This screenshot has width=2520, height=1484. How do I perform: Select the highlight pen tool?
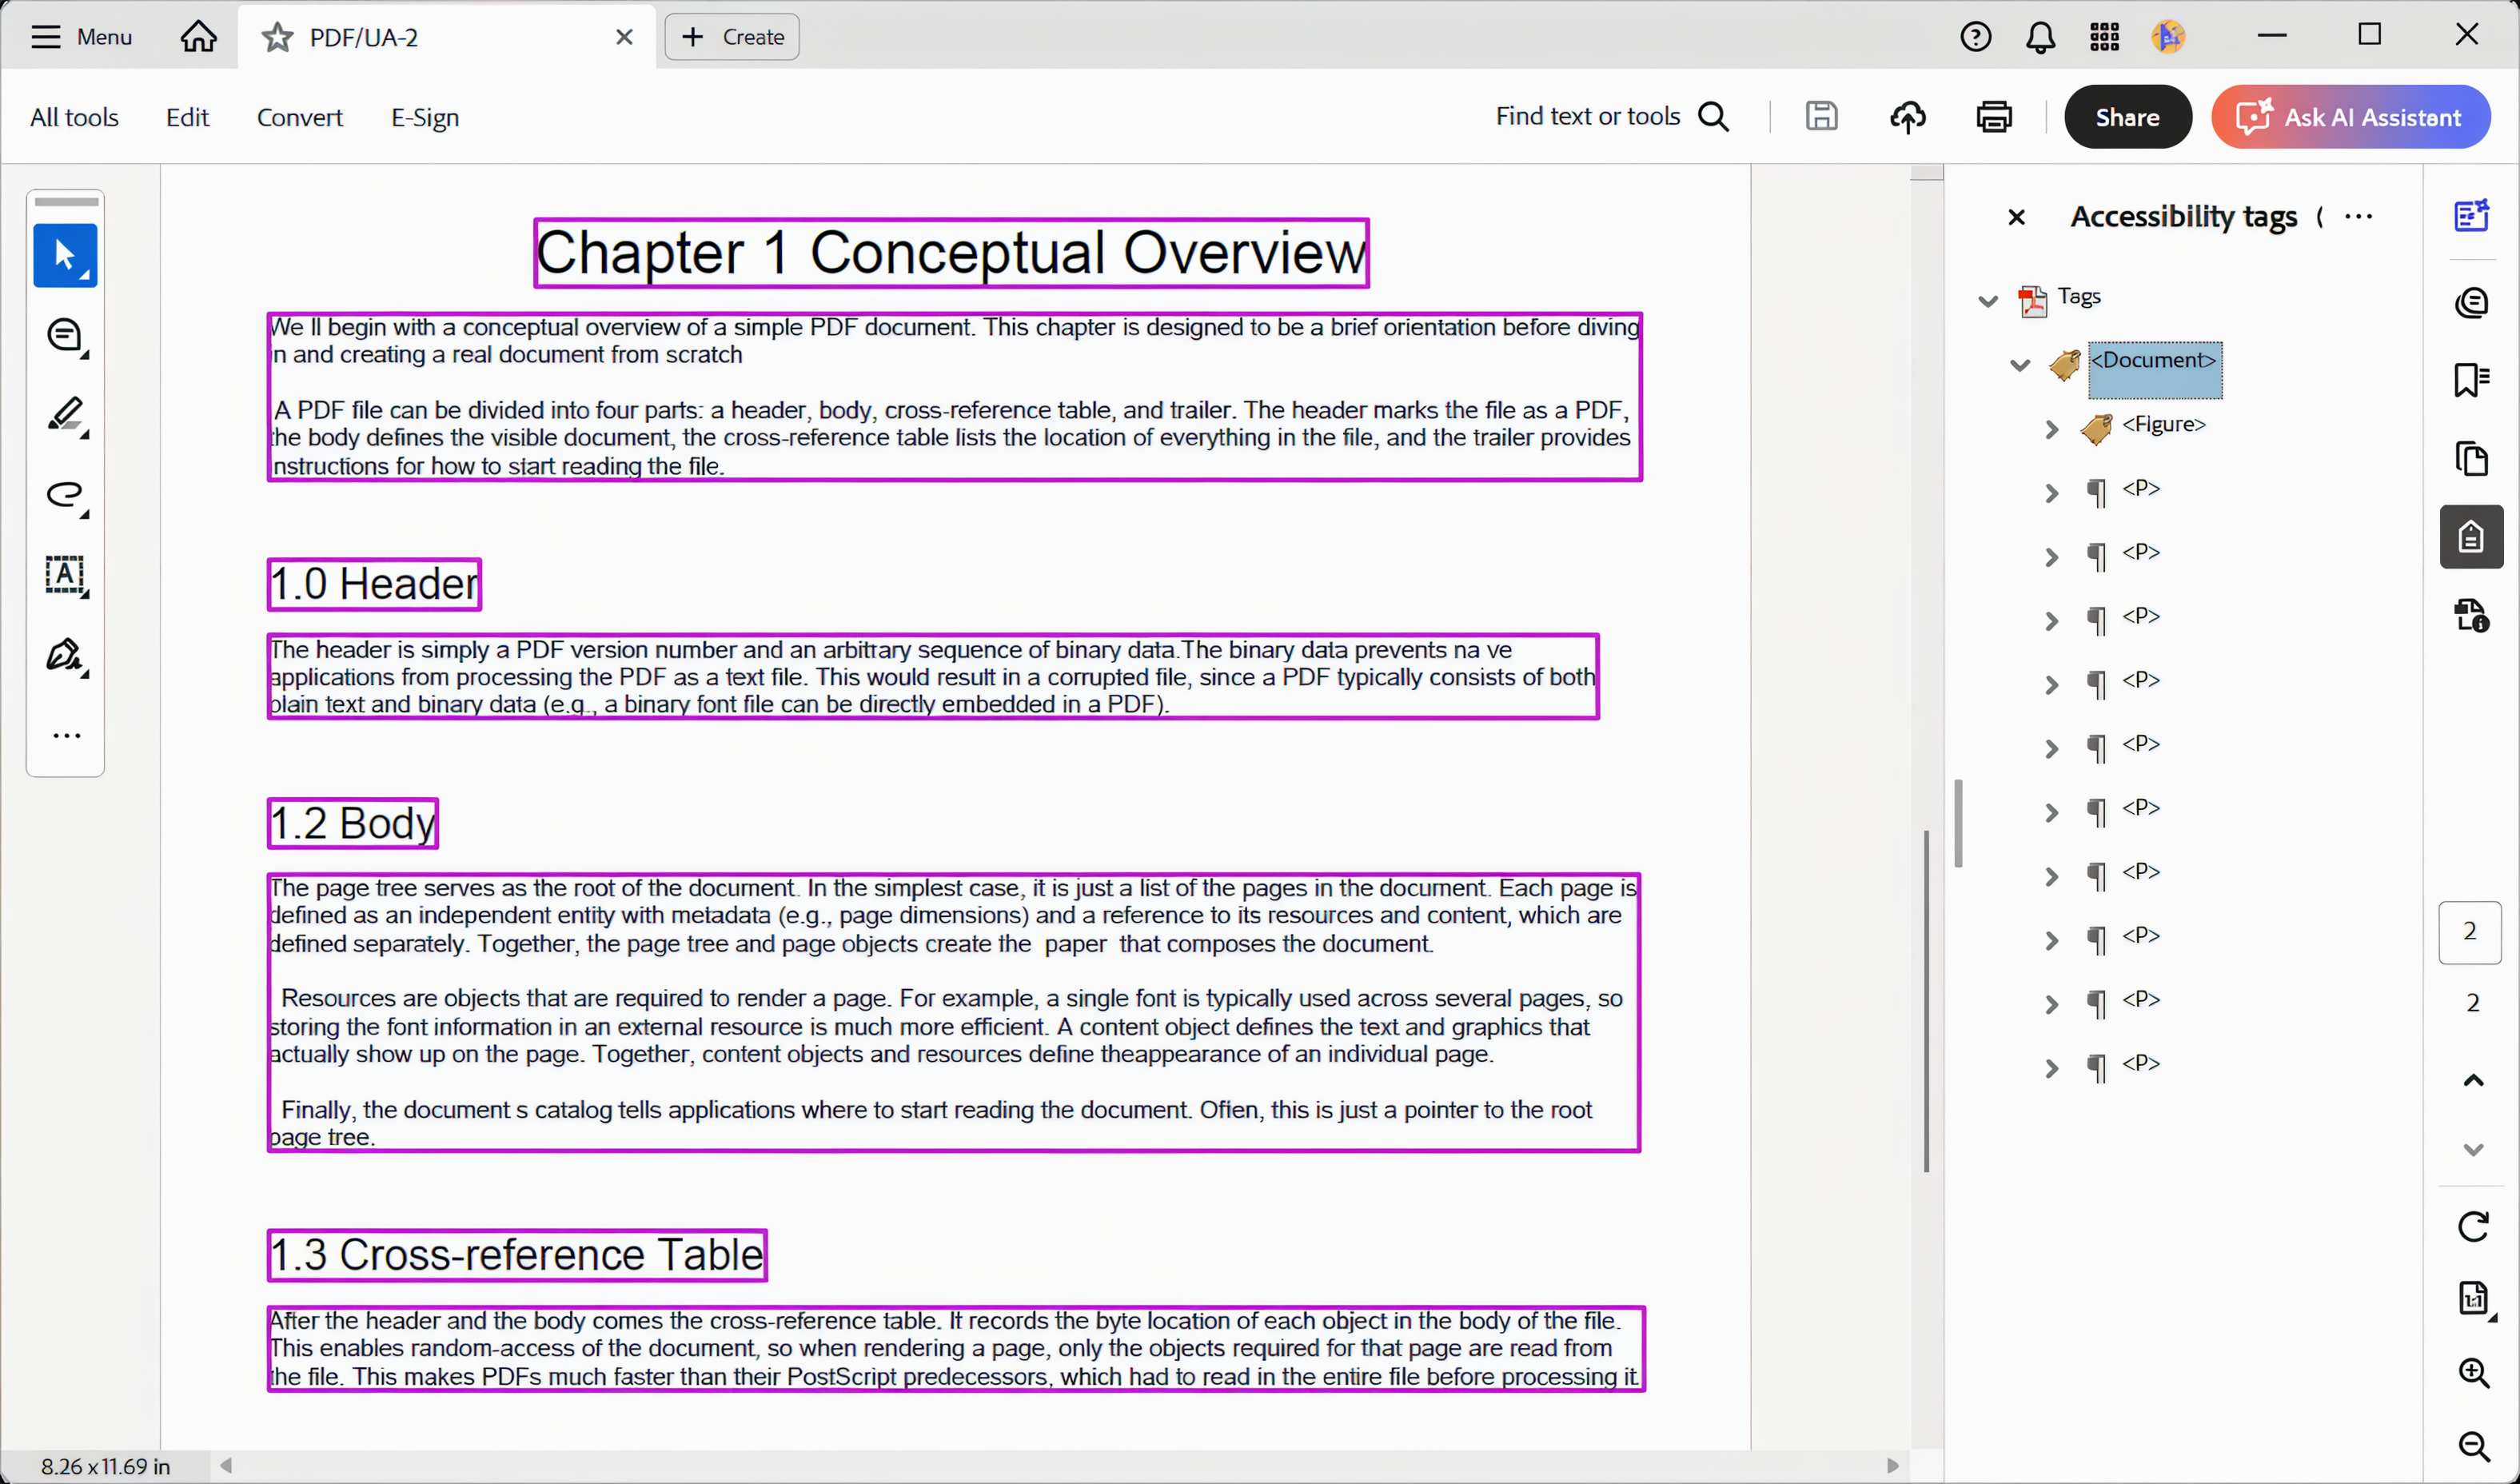(65, 415)
